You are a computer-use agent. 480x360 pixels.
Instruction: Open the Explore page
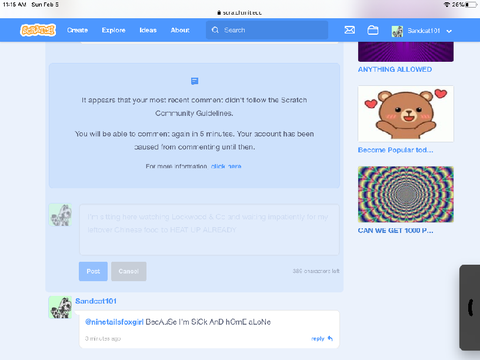coord(114,30)
